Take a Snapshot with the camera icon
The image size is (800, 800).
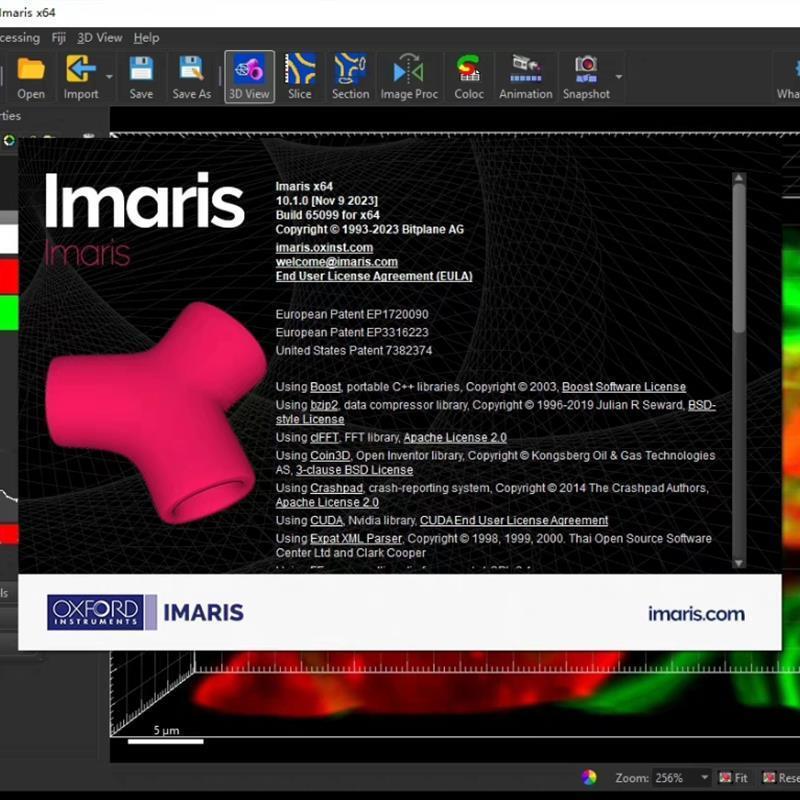pos(586,78)
